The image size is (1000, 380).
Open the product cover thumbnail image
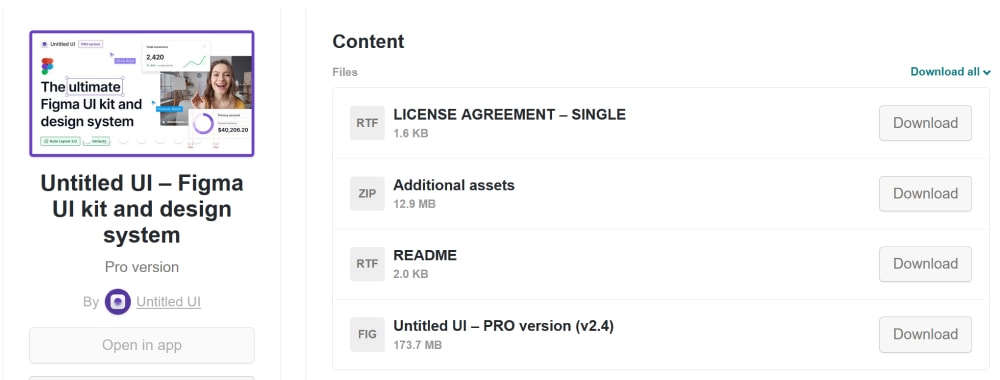(x=142, y=93)
